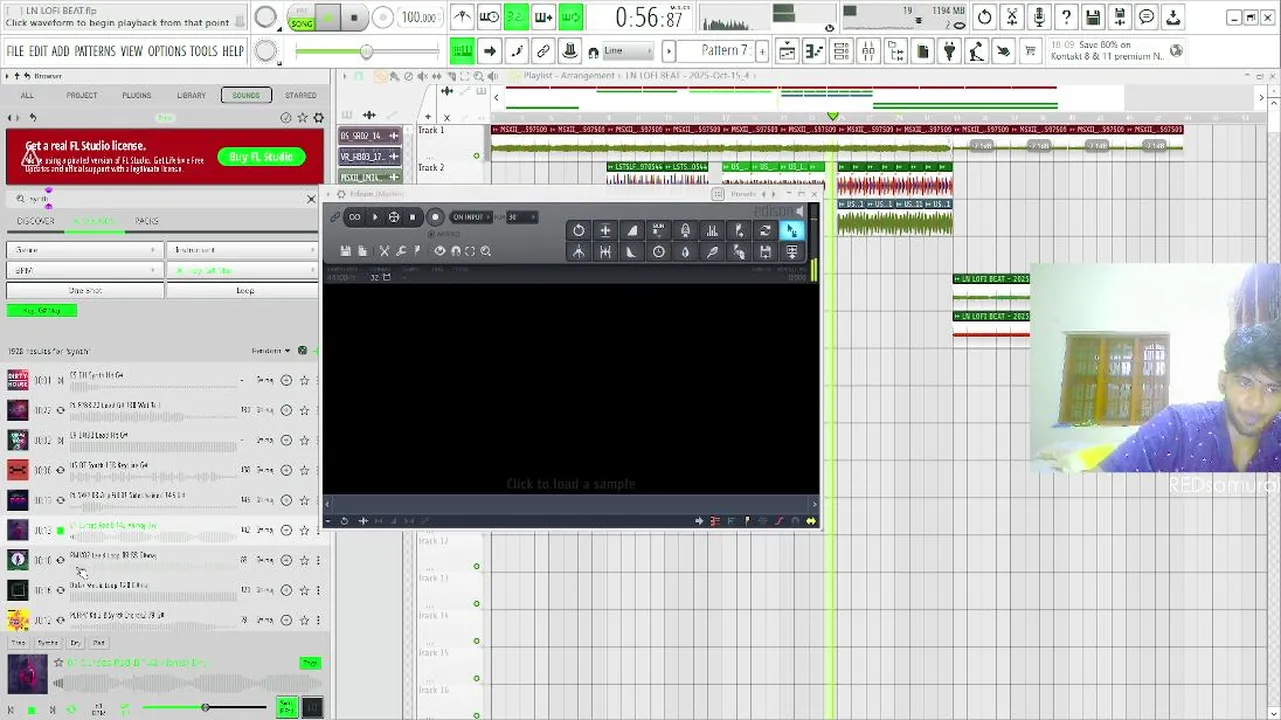
Task: Click the tempo field showing 100.000
Action: (x=419, y=18)
